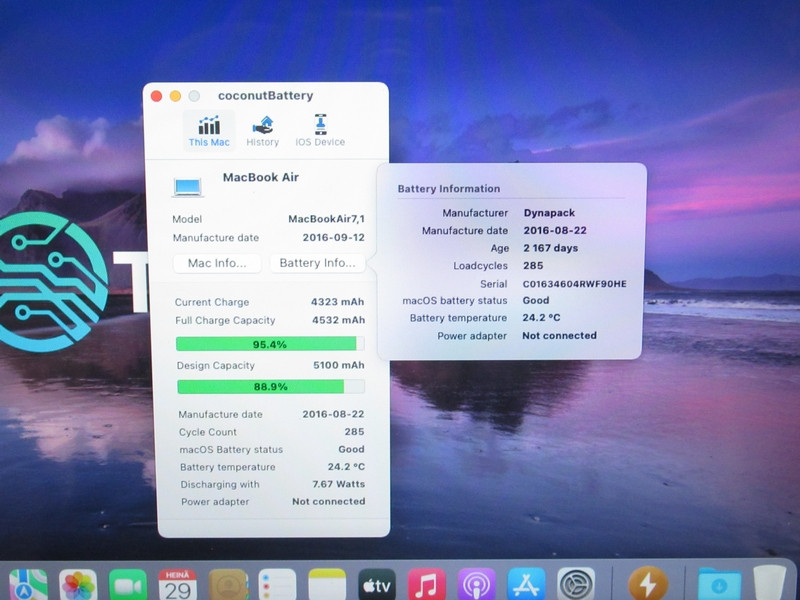Viewport: 800px width, 600px height.
Task: Open the Downloads folder in Dock
Action: [719, 585]
